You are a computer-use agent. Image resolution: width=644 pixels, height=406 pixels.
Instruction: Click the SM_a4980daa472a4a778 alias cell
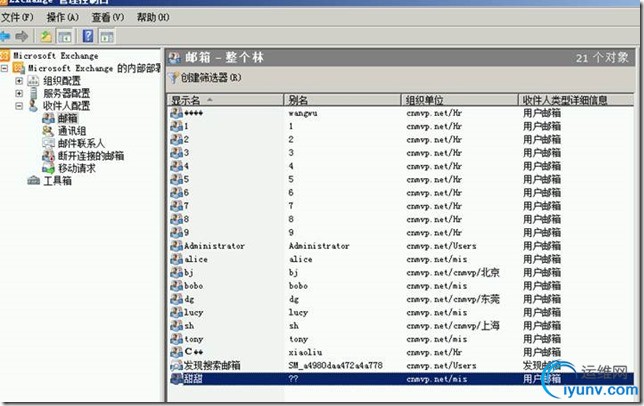point(335,365)
